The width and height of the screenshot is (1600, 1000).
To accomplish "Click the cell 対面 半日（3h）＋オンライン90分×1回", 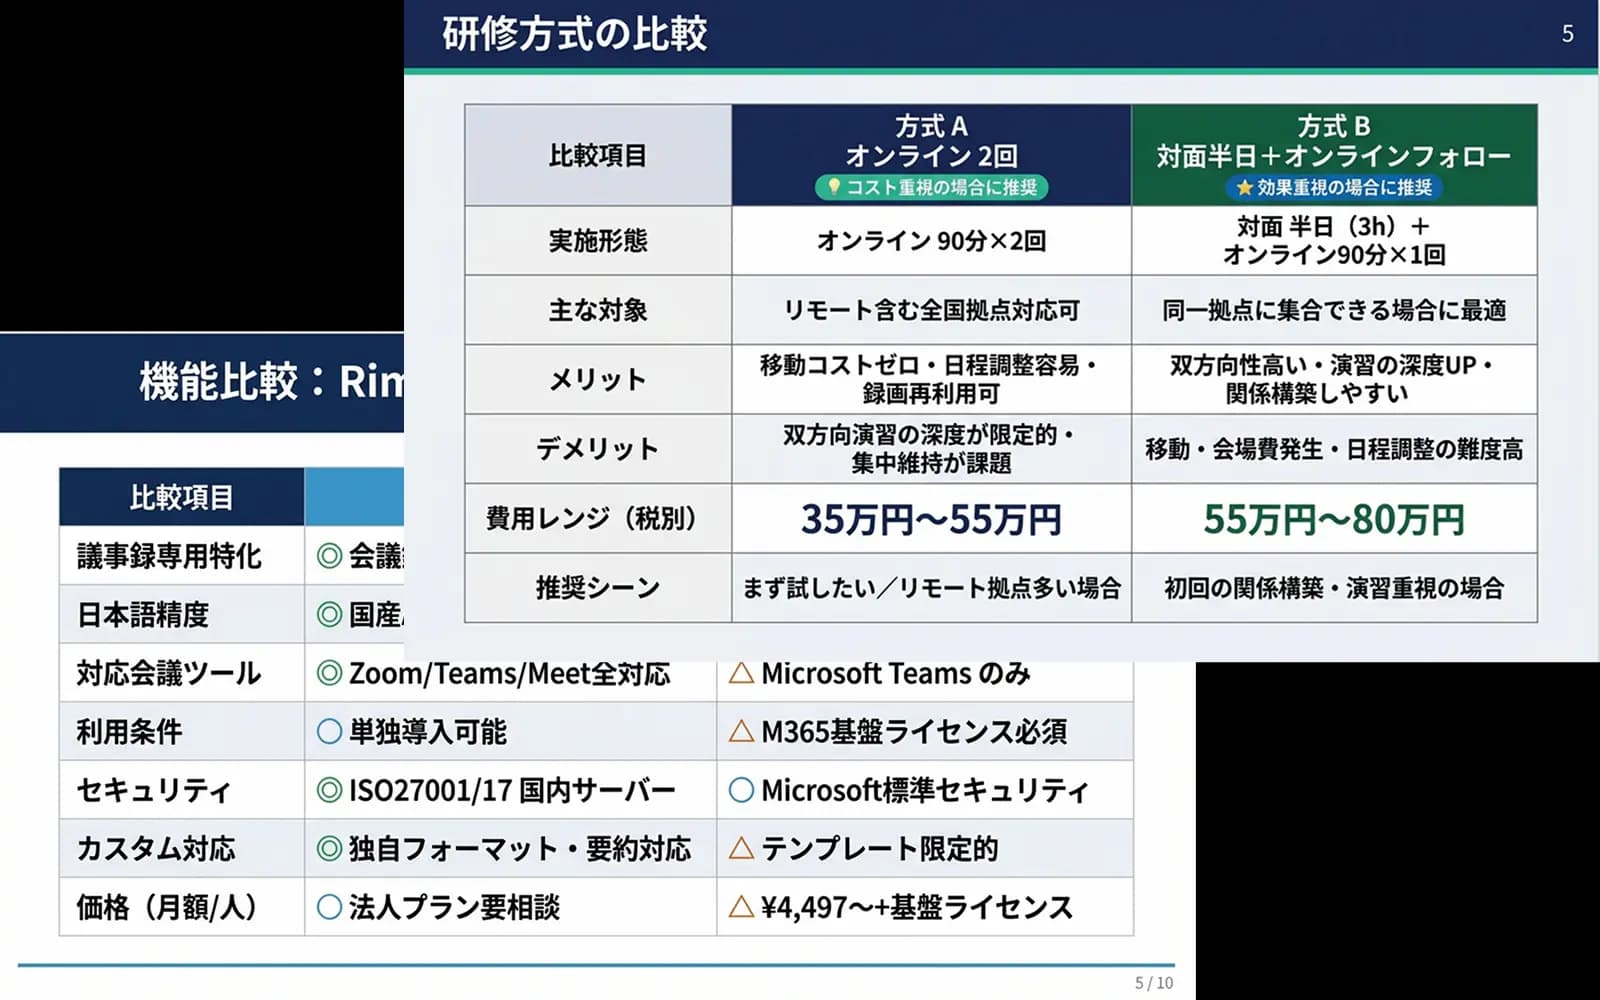I will pos(1334,241).
